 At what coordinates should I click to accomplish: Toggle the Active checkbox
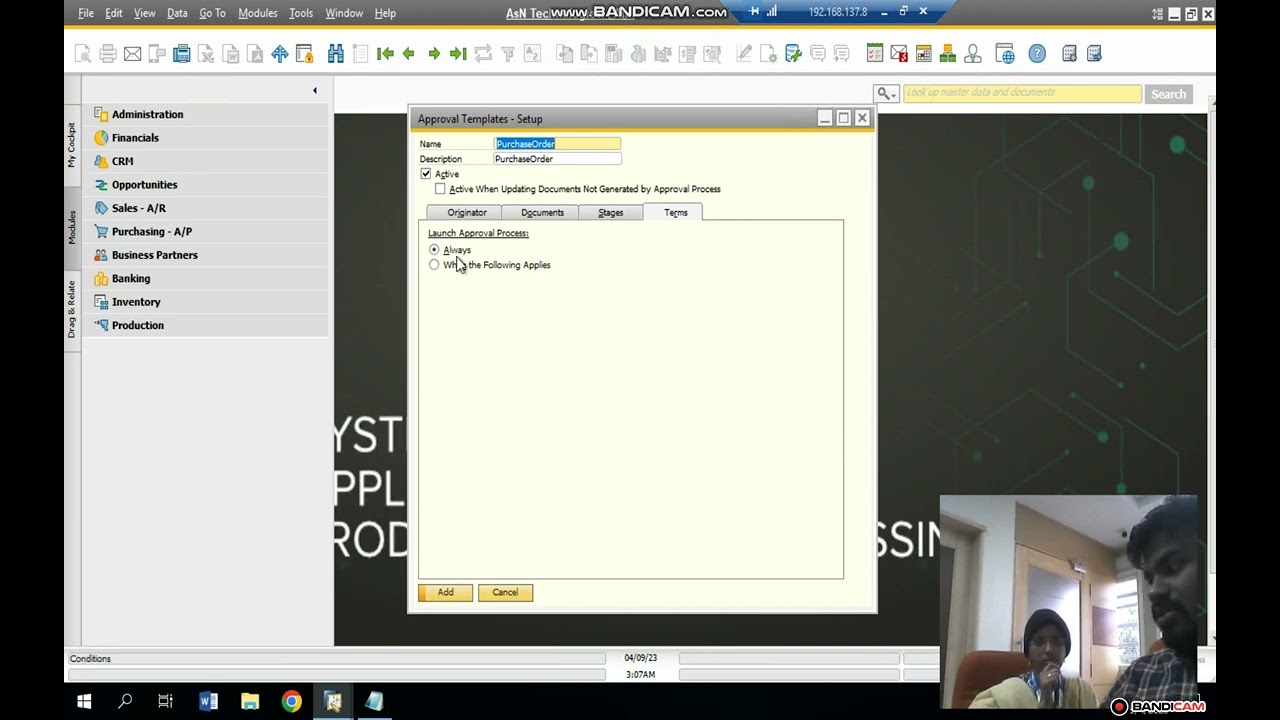426,174
